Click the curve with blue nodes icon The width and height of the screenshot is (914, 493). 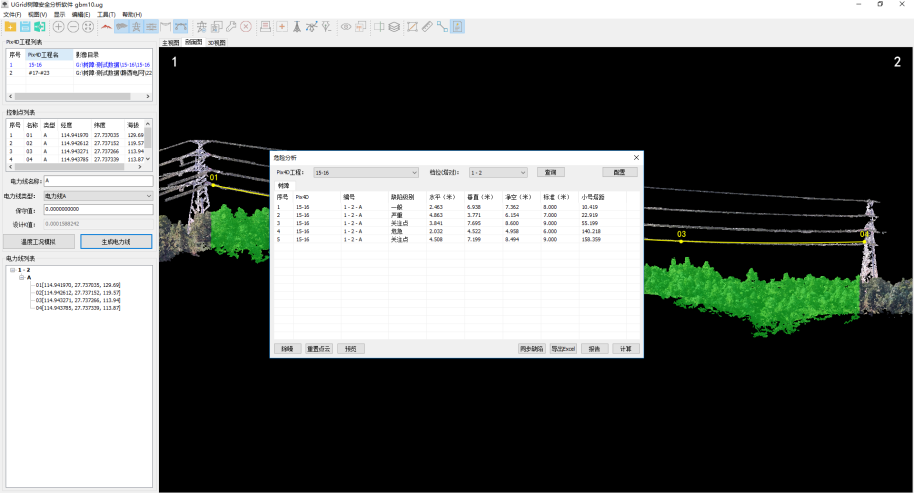coord(312,27)
